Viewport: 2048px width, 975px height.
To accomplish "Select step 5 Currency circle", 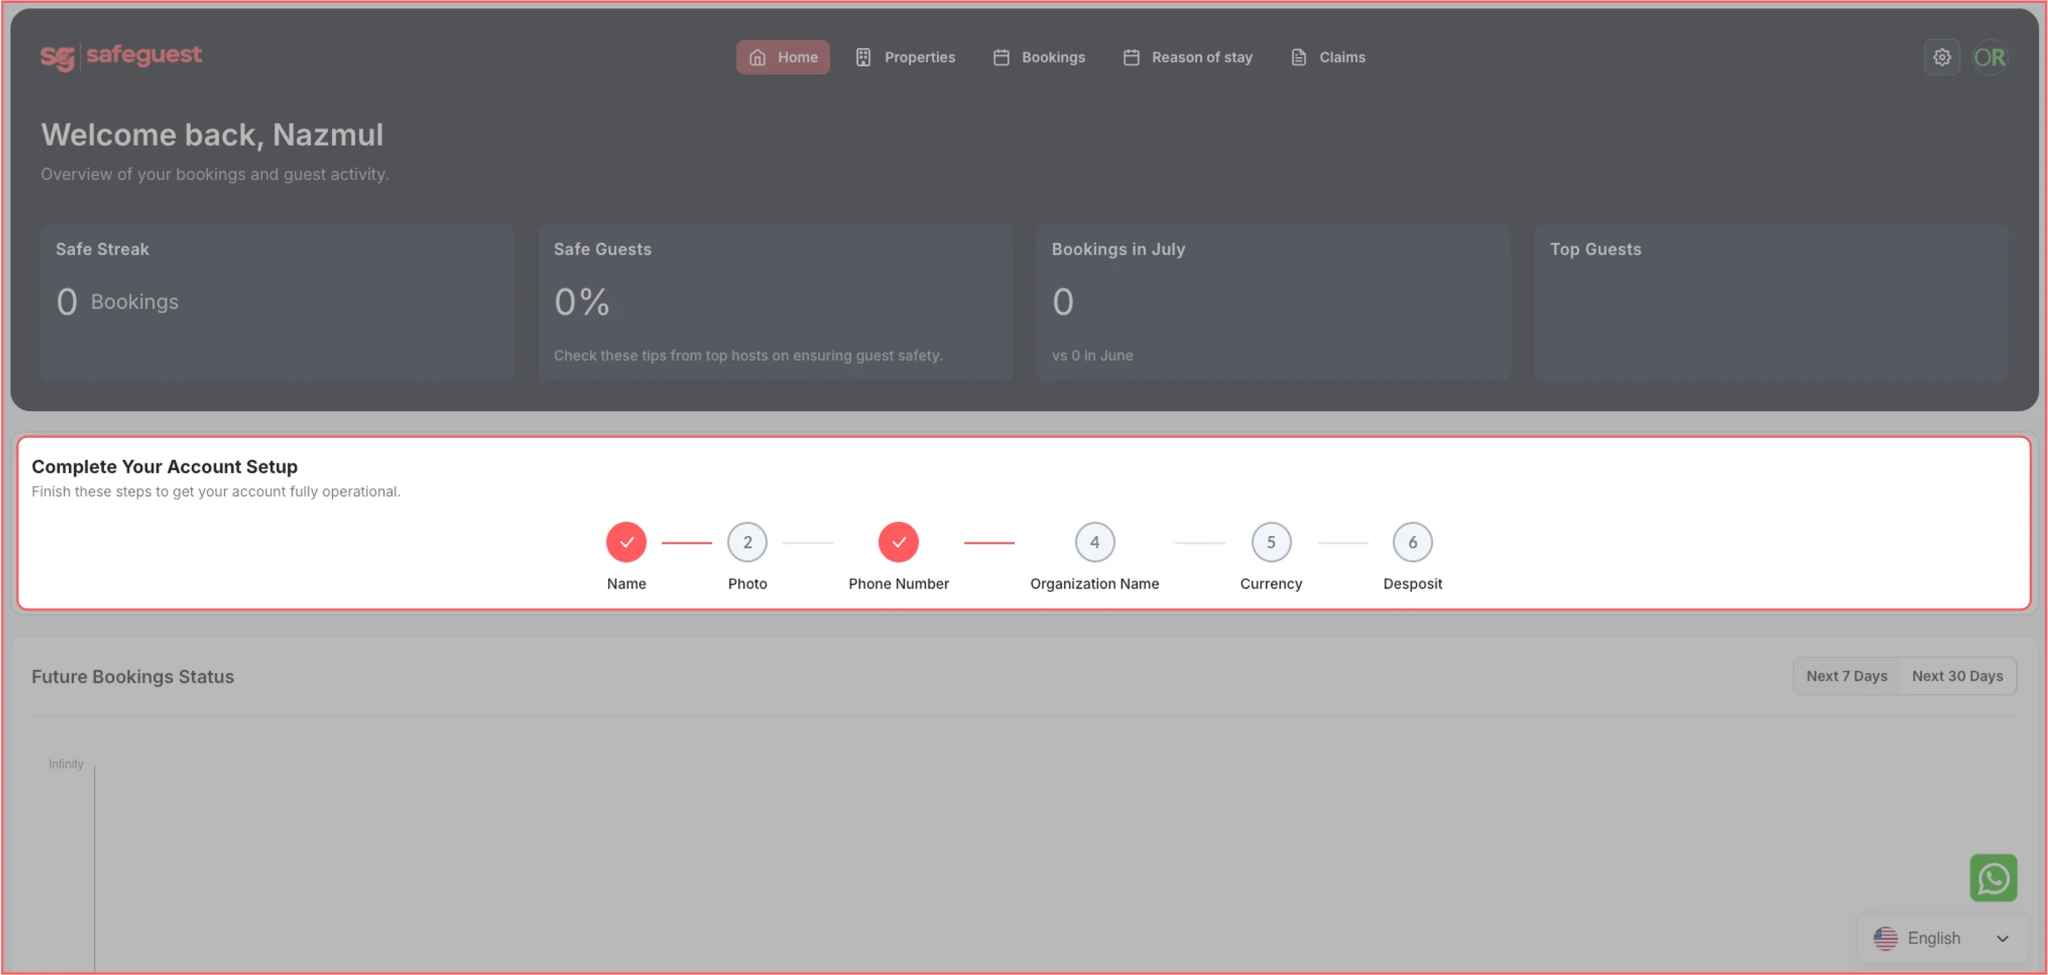I will click(x=1271, y=542).
